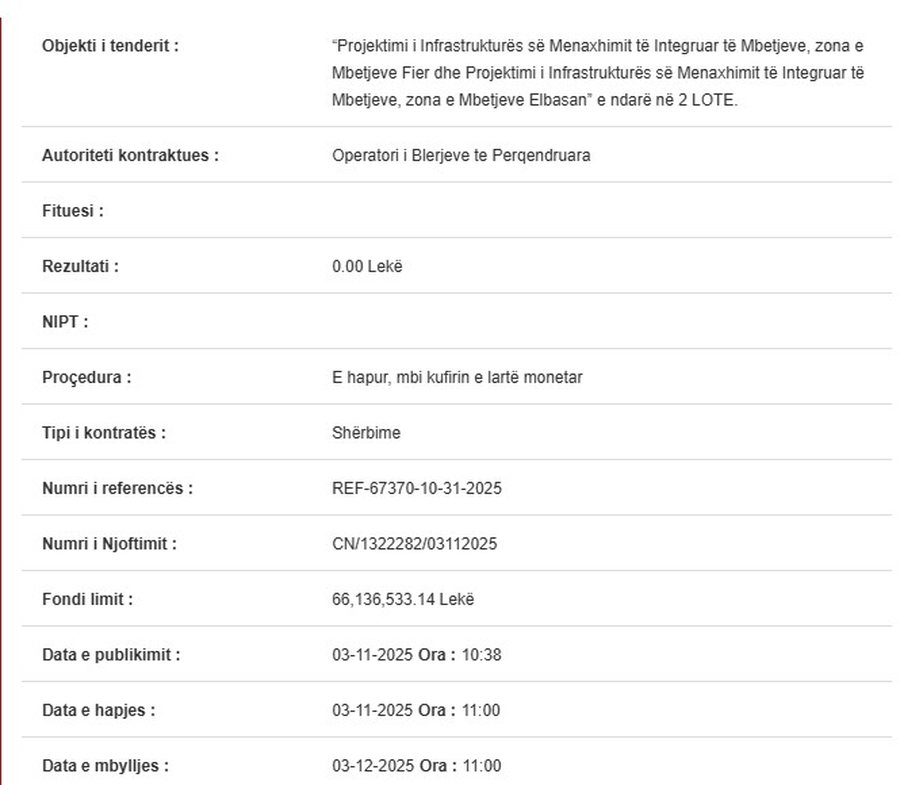Image resolution: width=900 pixels, height=785 pixels.
Task: Click the tender description paragraph text
Action: click(x=598, y=74)
